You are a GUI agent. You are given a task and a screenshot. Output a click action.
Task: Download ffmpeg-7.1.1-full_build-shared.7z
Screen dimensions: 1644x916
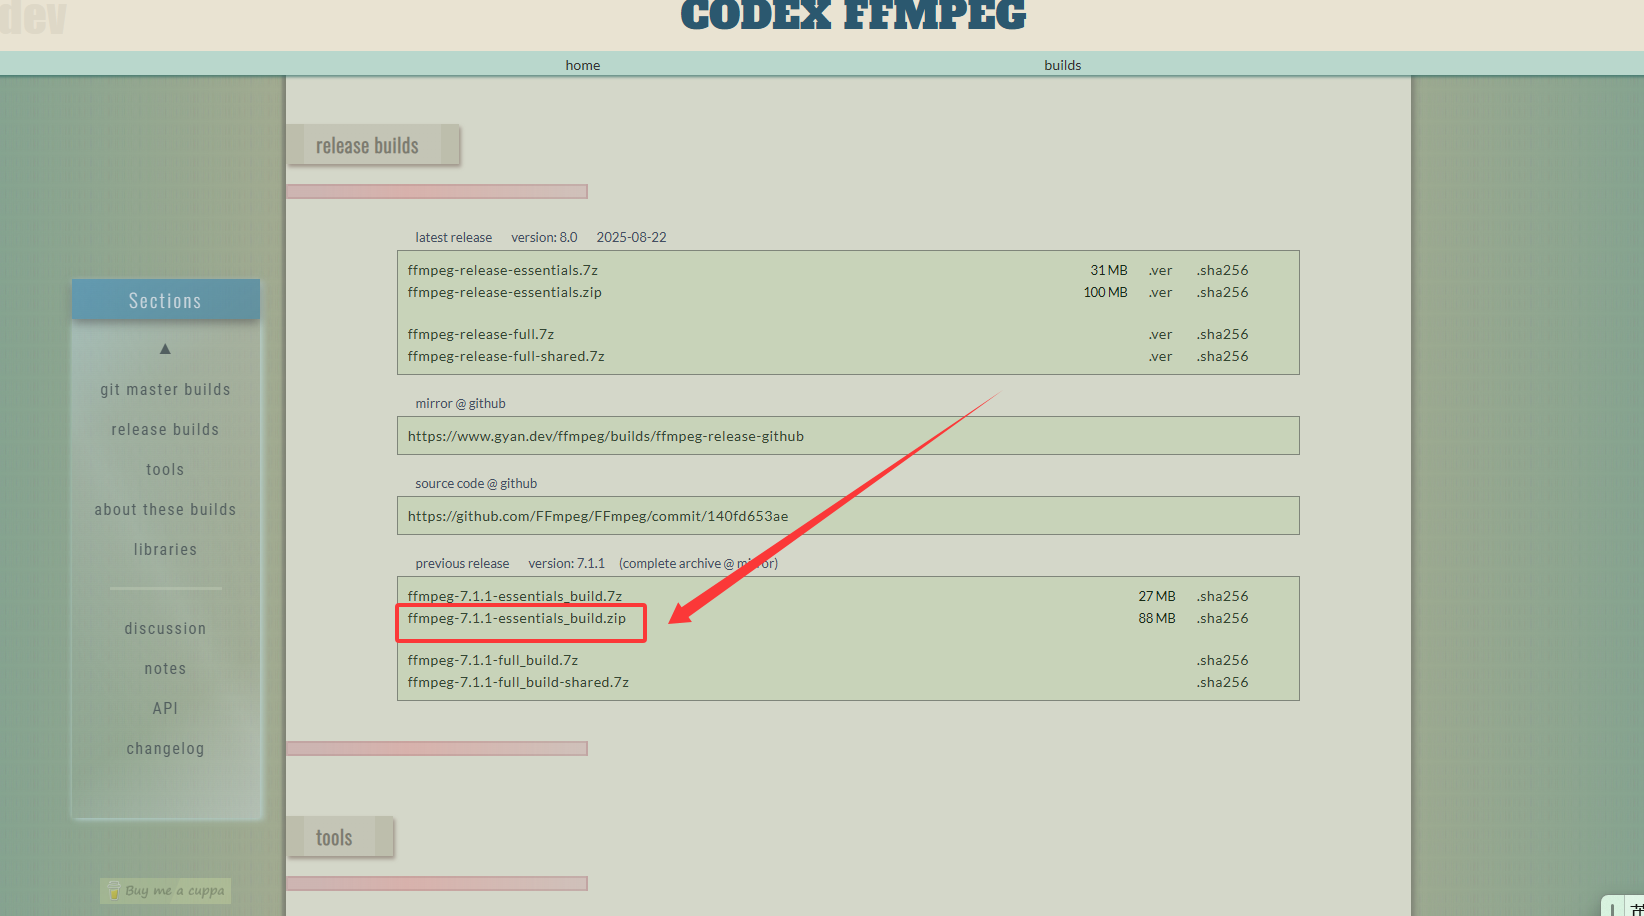pyautogui.click(x=518, y=683)
